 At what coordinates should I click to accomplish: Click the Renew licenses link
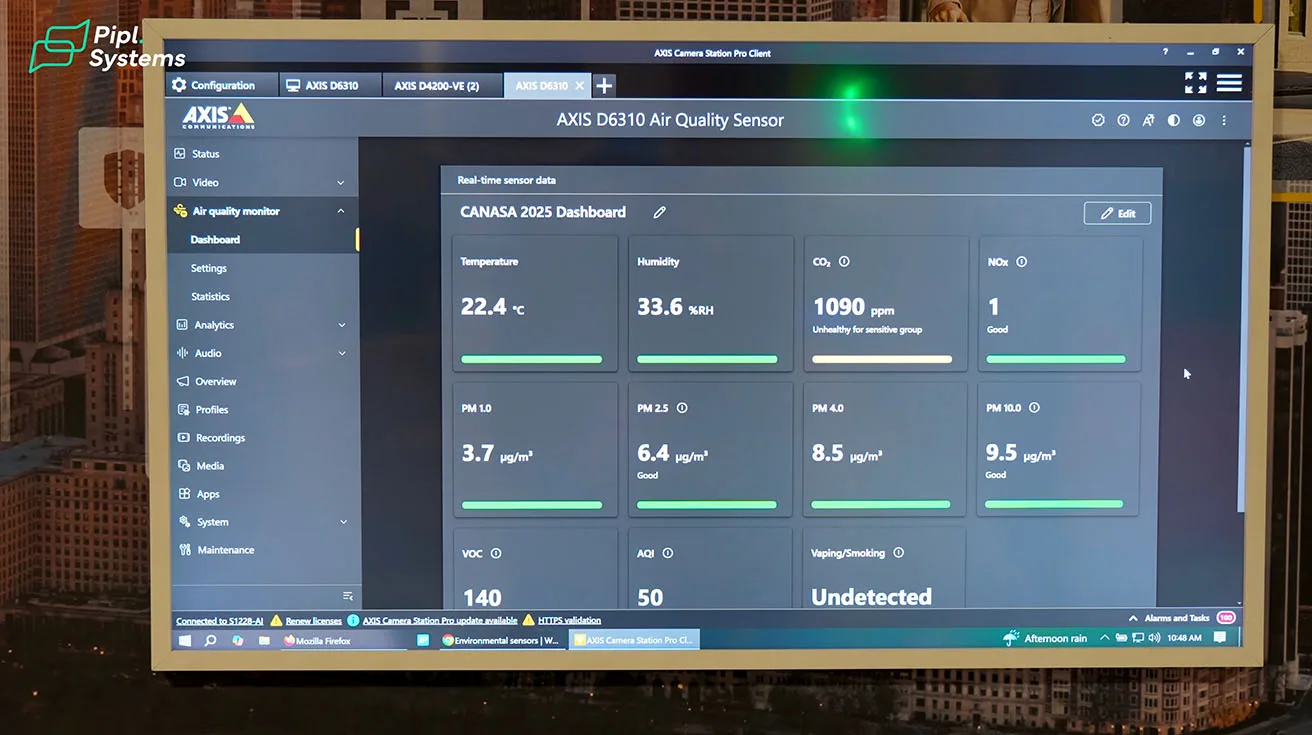(x=313, y=621)
